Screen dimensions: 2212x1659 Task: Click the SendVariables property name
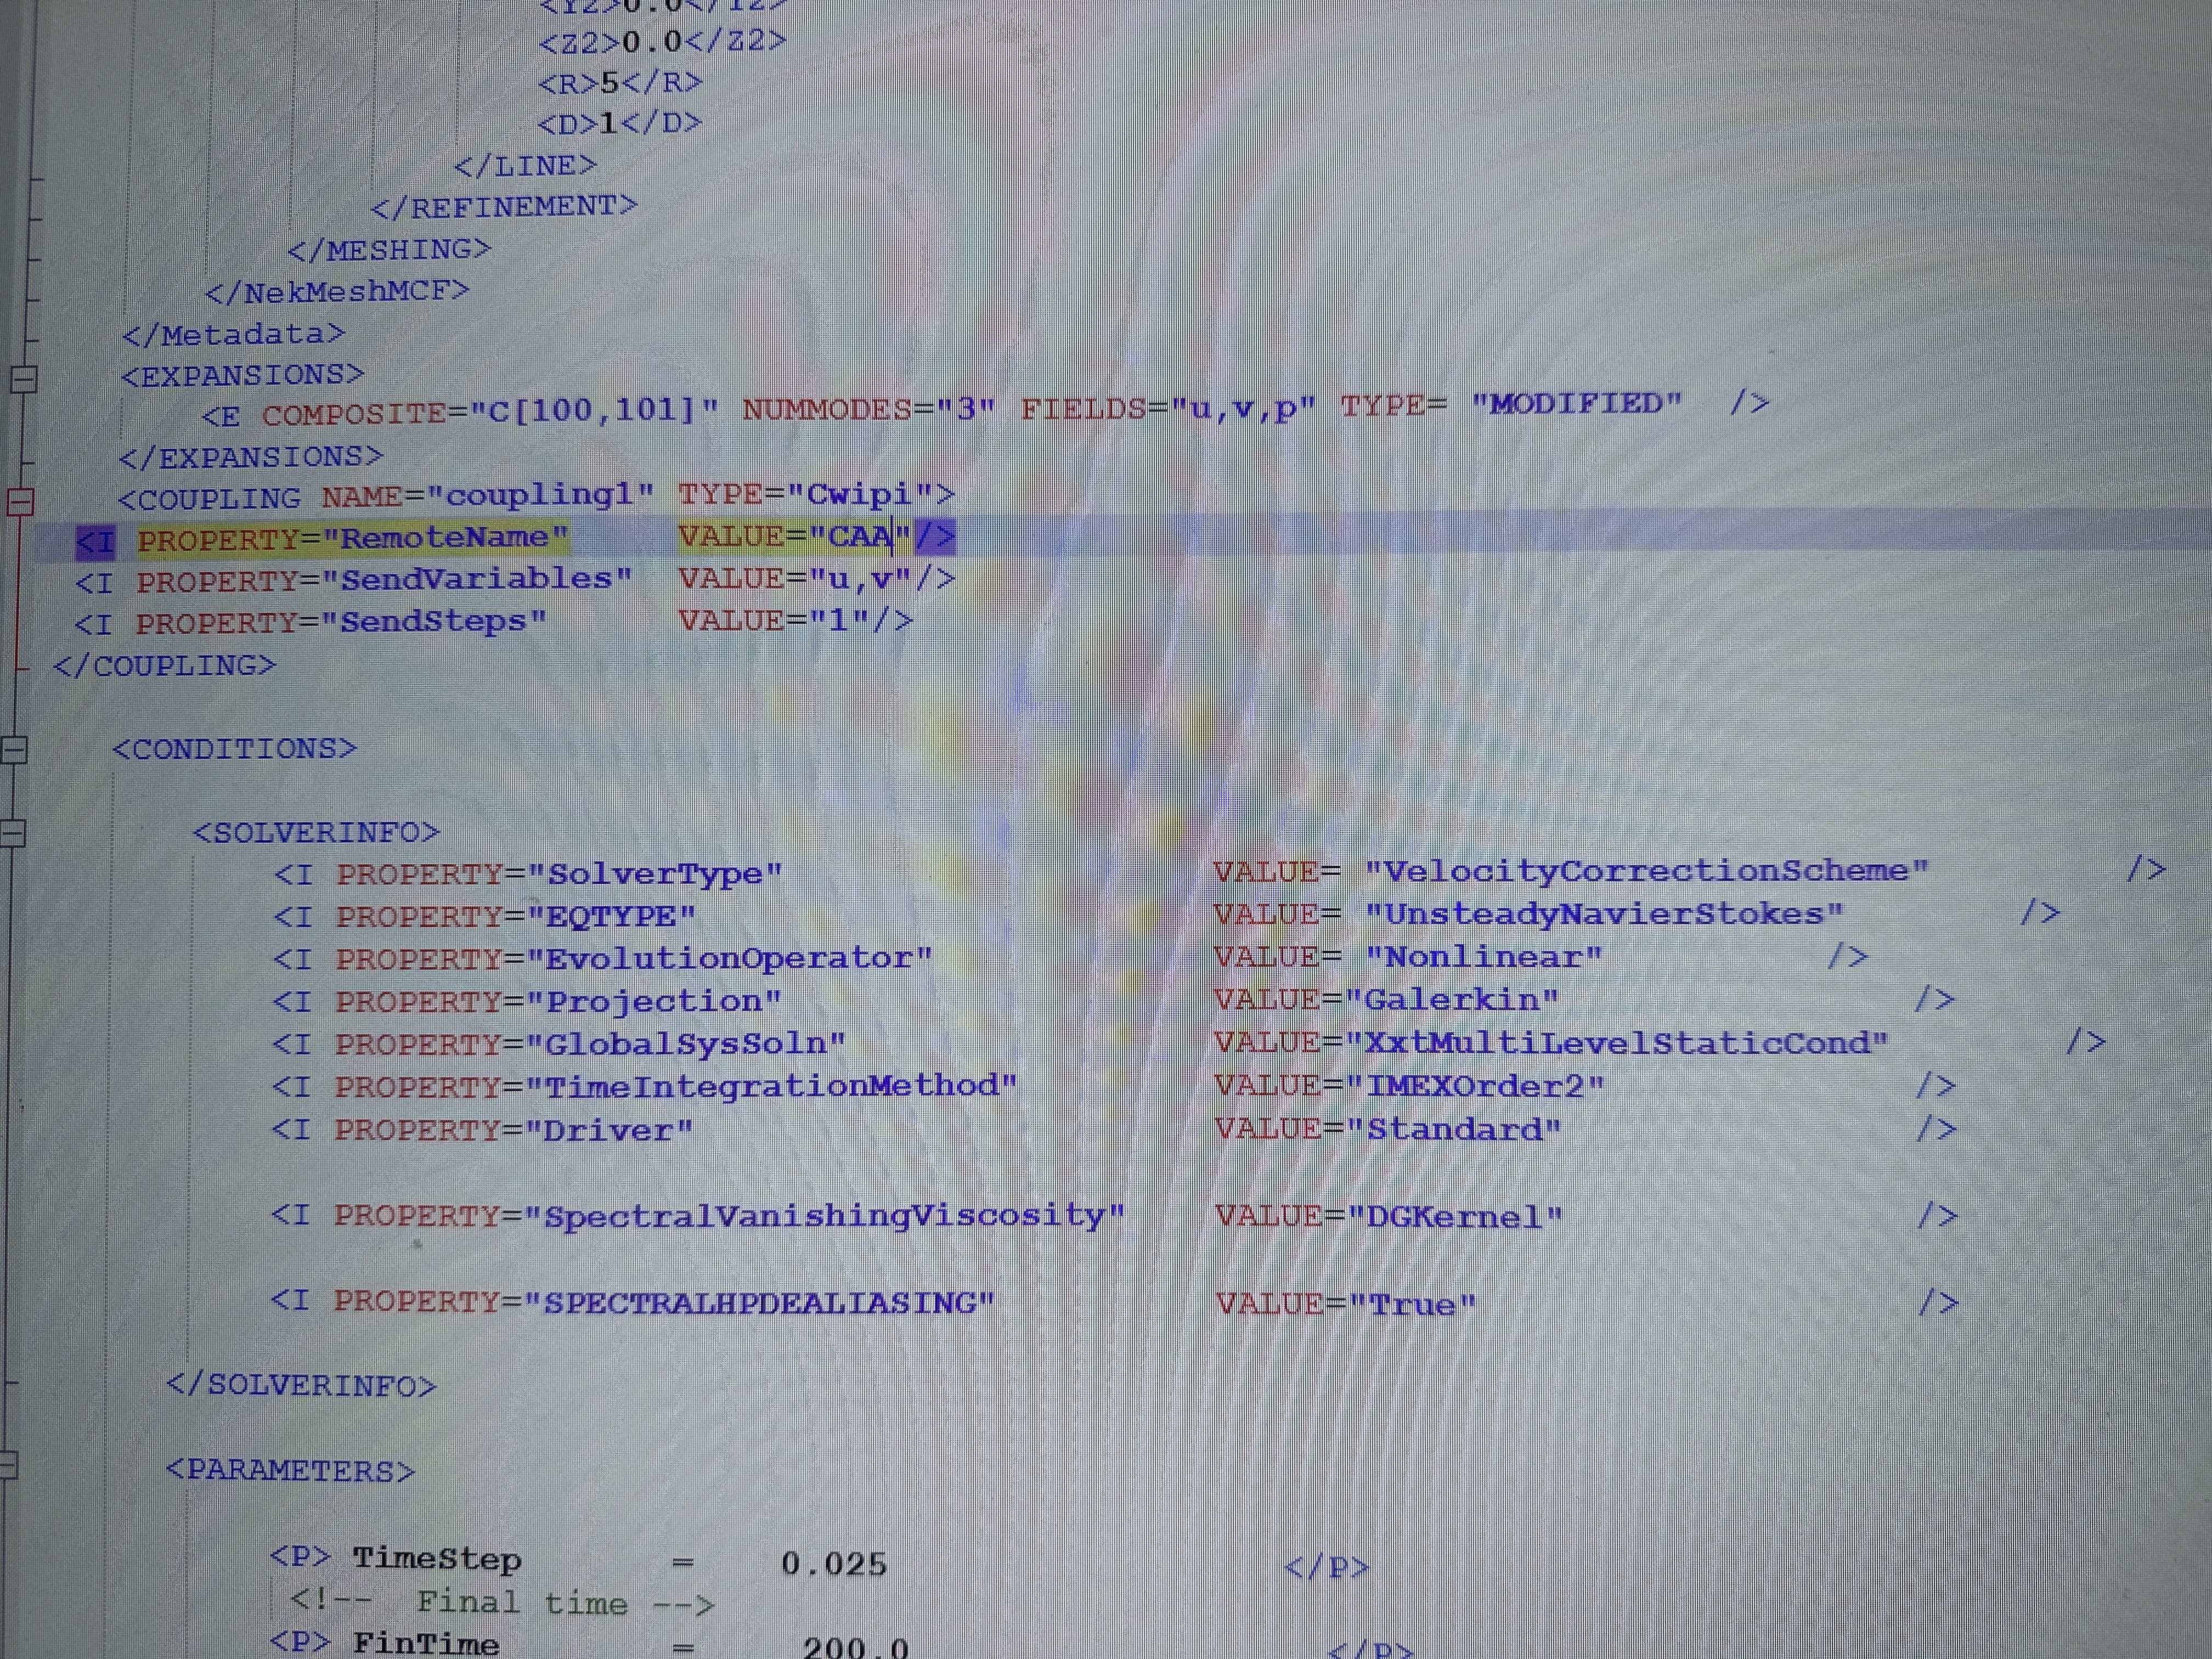[475, 580]
